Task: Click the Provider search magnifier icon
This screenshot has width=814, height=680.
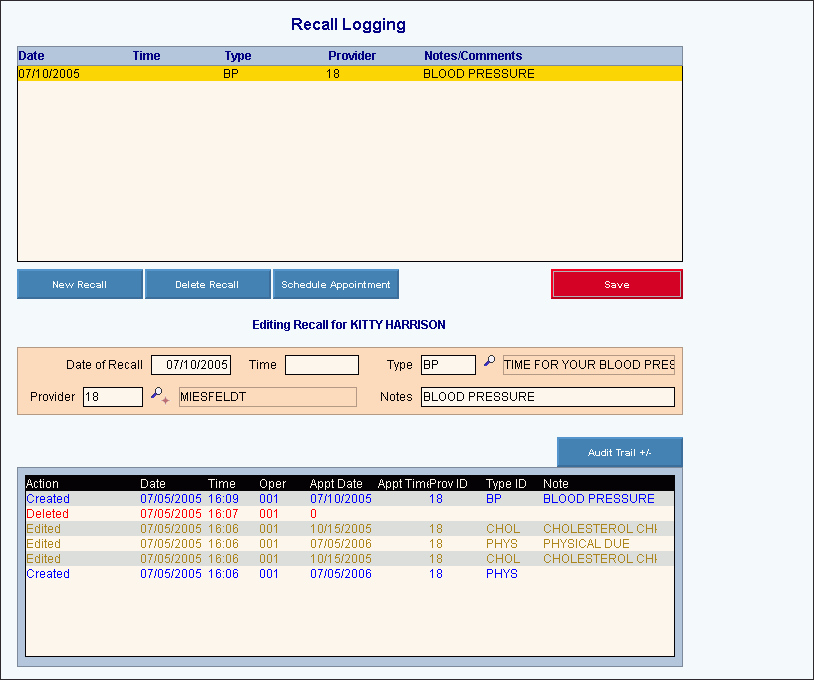Action: (x=159, y=396)
